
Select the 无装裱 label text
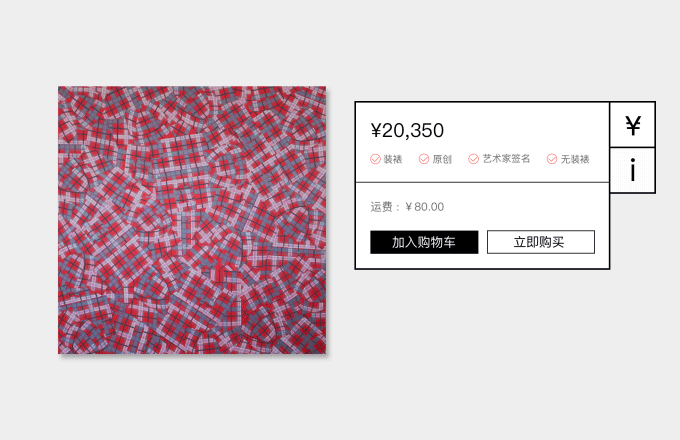pyautogui.click(x=575, y=159)
